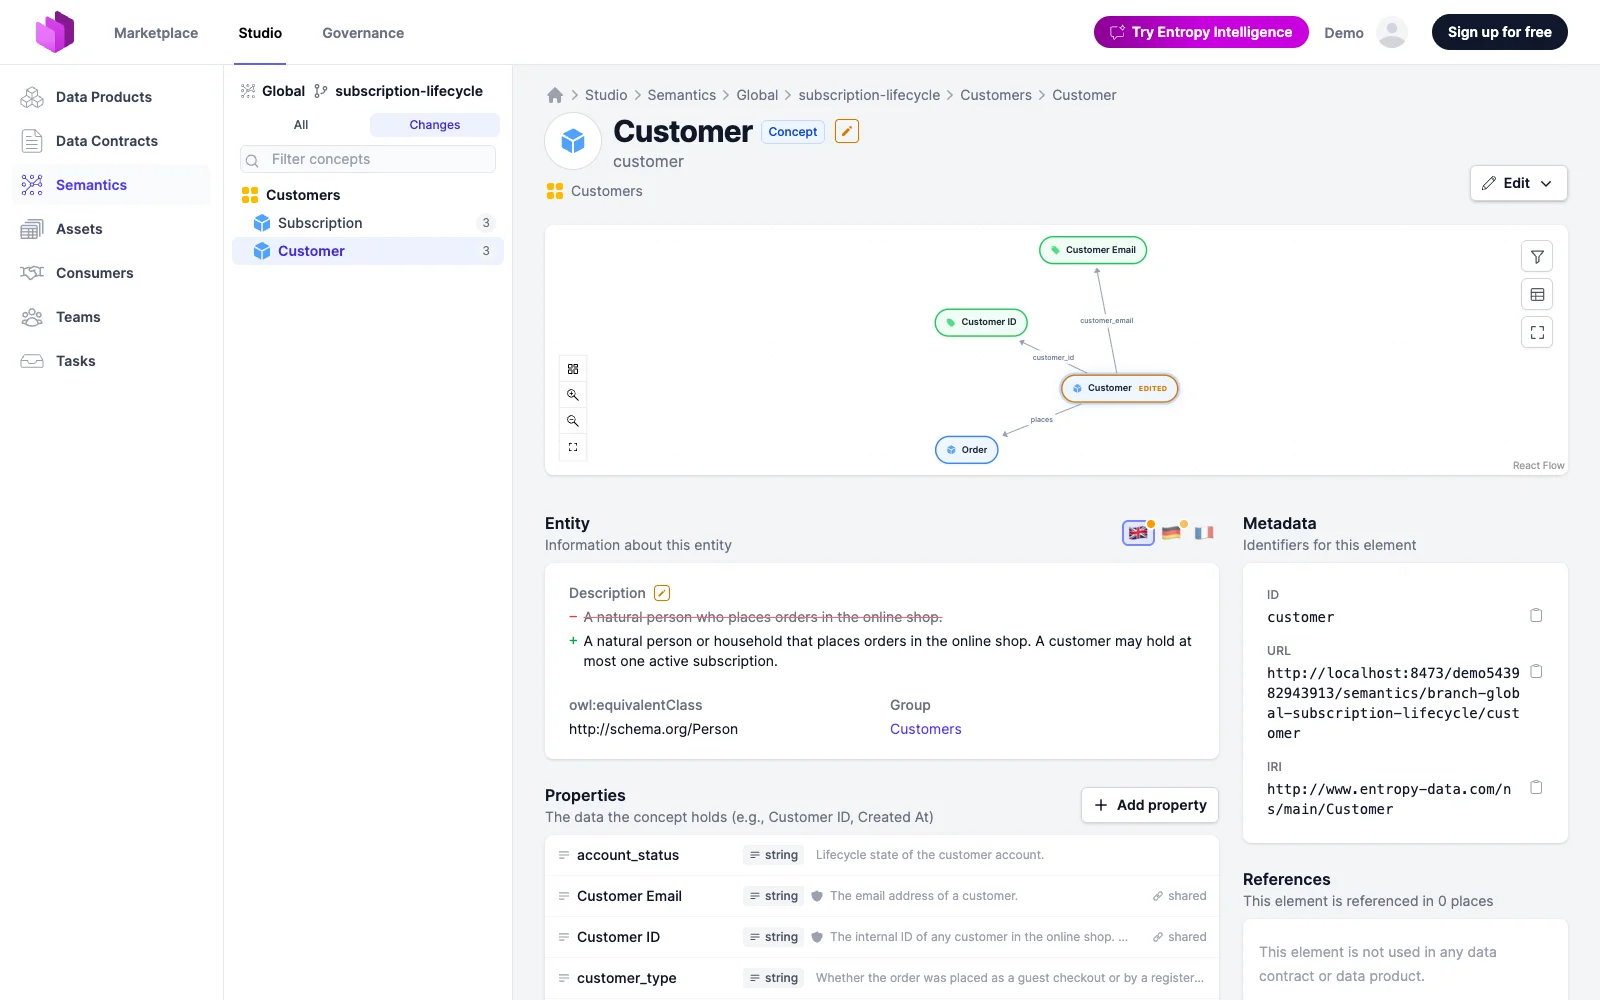Switch entity language to French flag

[1204, 533]
